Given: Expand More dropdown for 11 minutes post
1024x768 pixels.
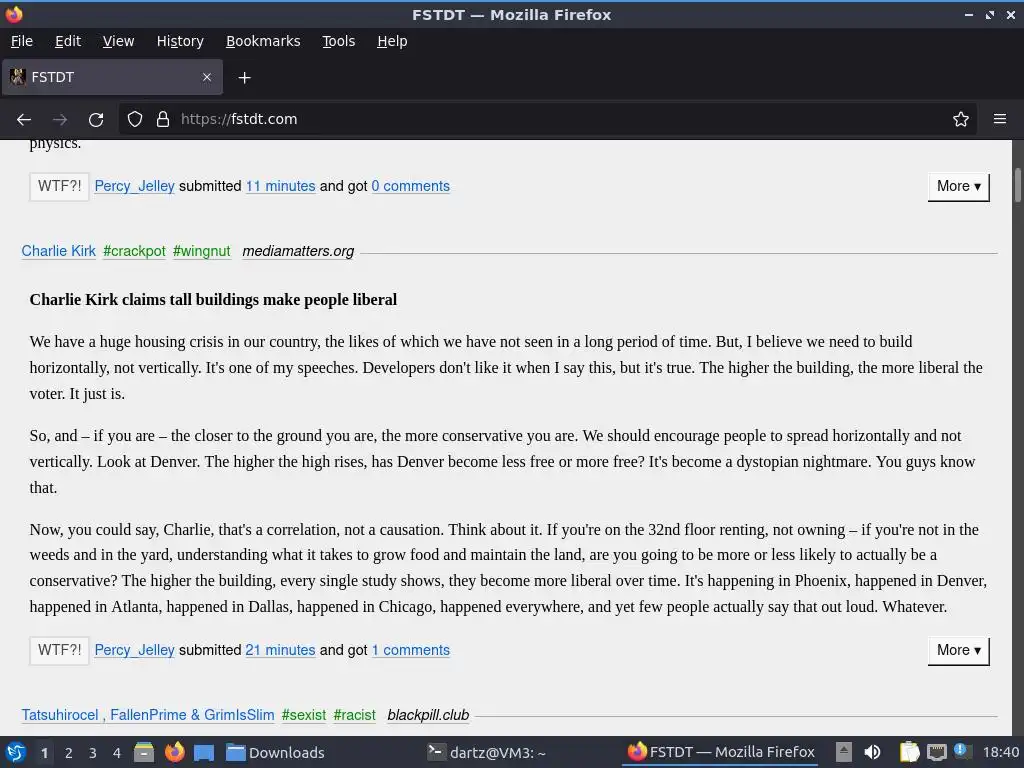Looking at the screenshot, I should coord(959,187).
